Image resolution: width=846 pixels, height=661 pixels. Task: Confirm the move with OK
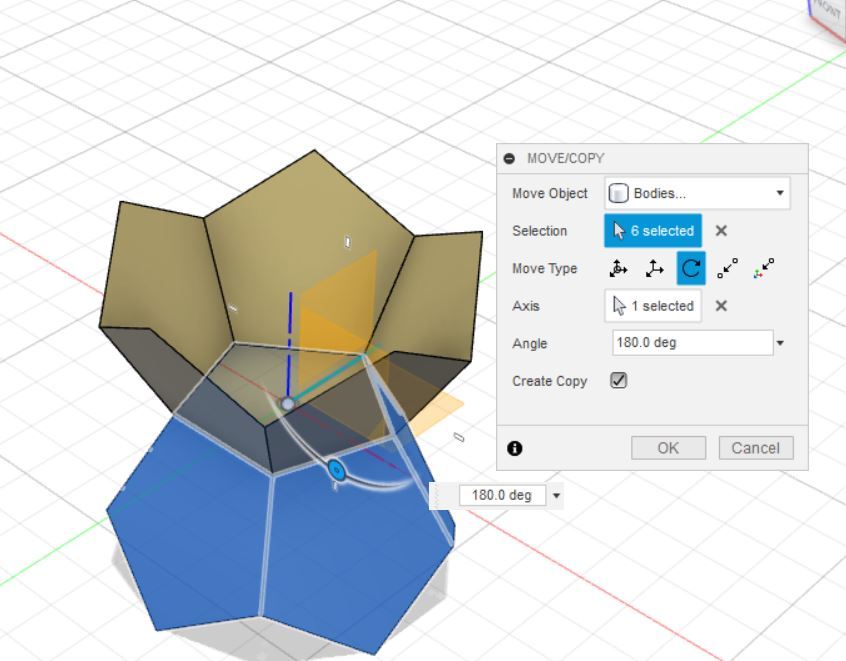pos(668,448)
